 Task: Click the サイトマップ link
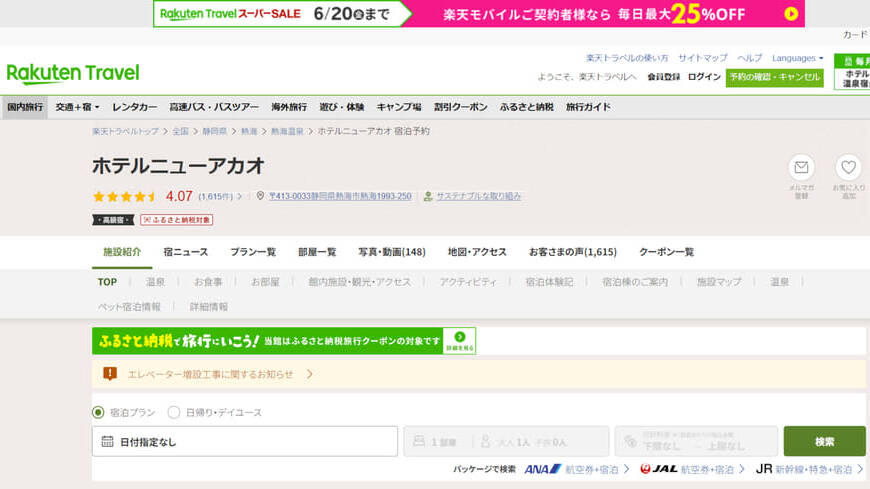[702, 58]
